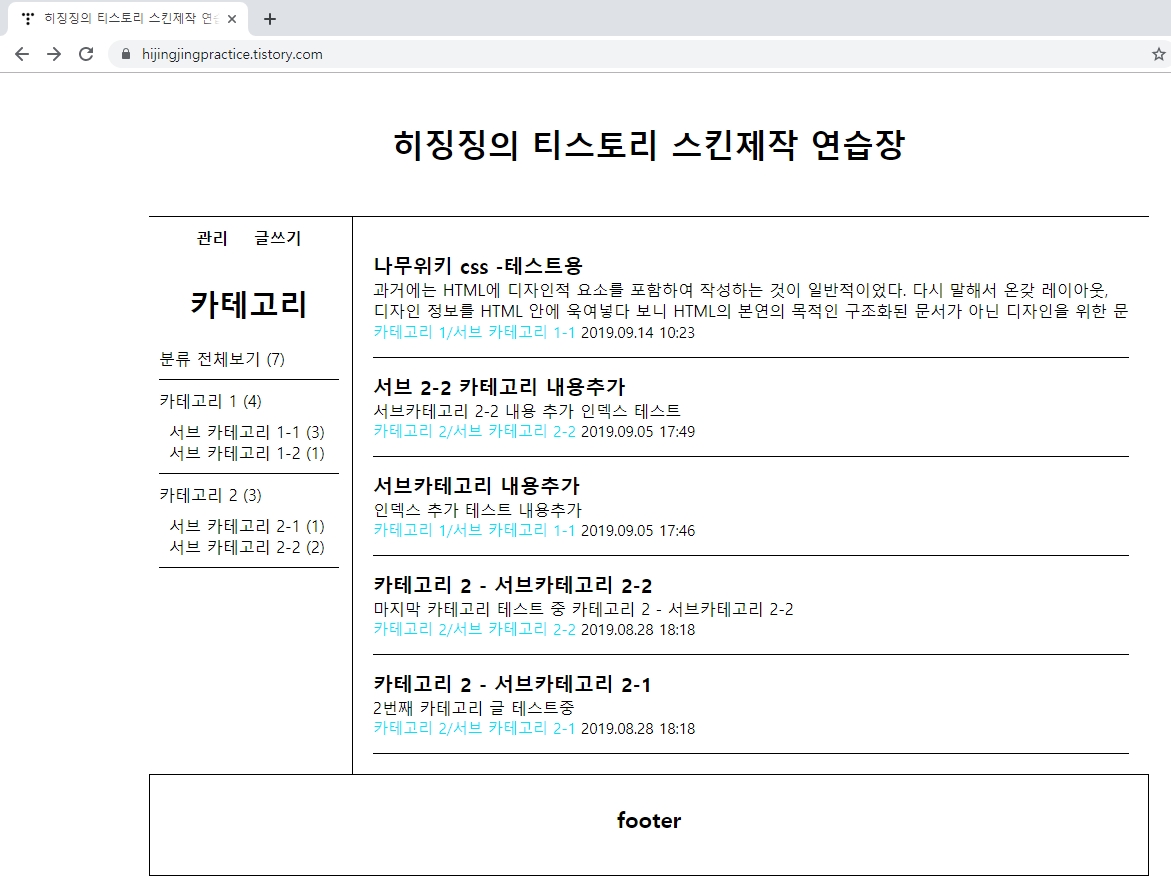Click category link dated 2019.09.05 17:49
This screenshot has width=1171, height=887.
pos(474,432)
